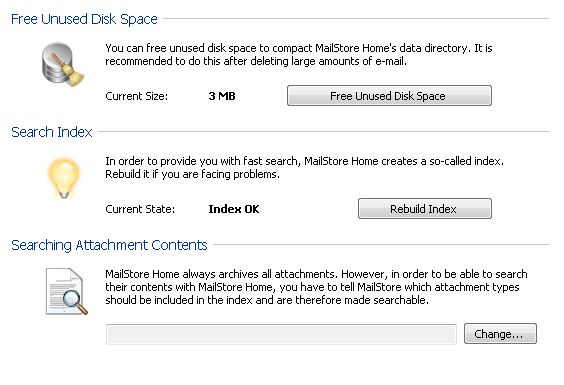Click the Current State label
Viewport: 564px width, 385px height.
click(x=140, y=209)
